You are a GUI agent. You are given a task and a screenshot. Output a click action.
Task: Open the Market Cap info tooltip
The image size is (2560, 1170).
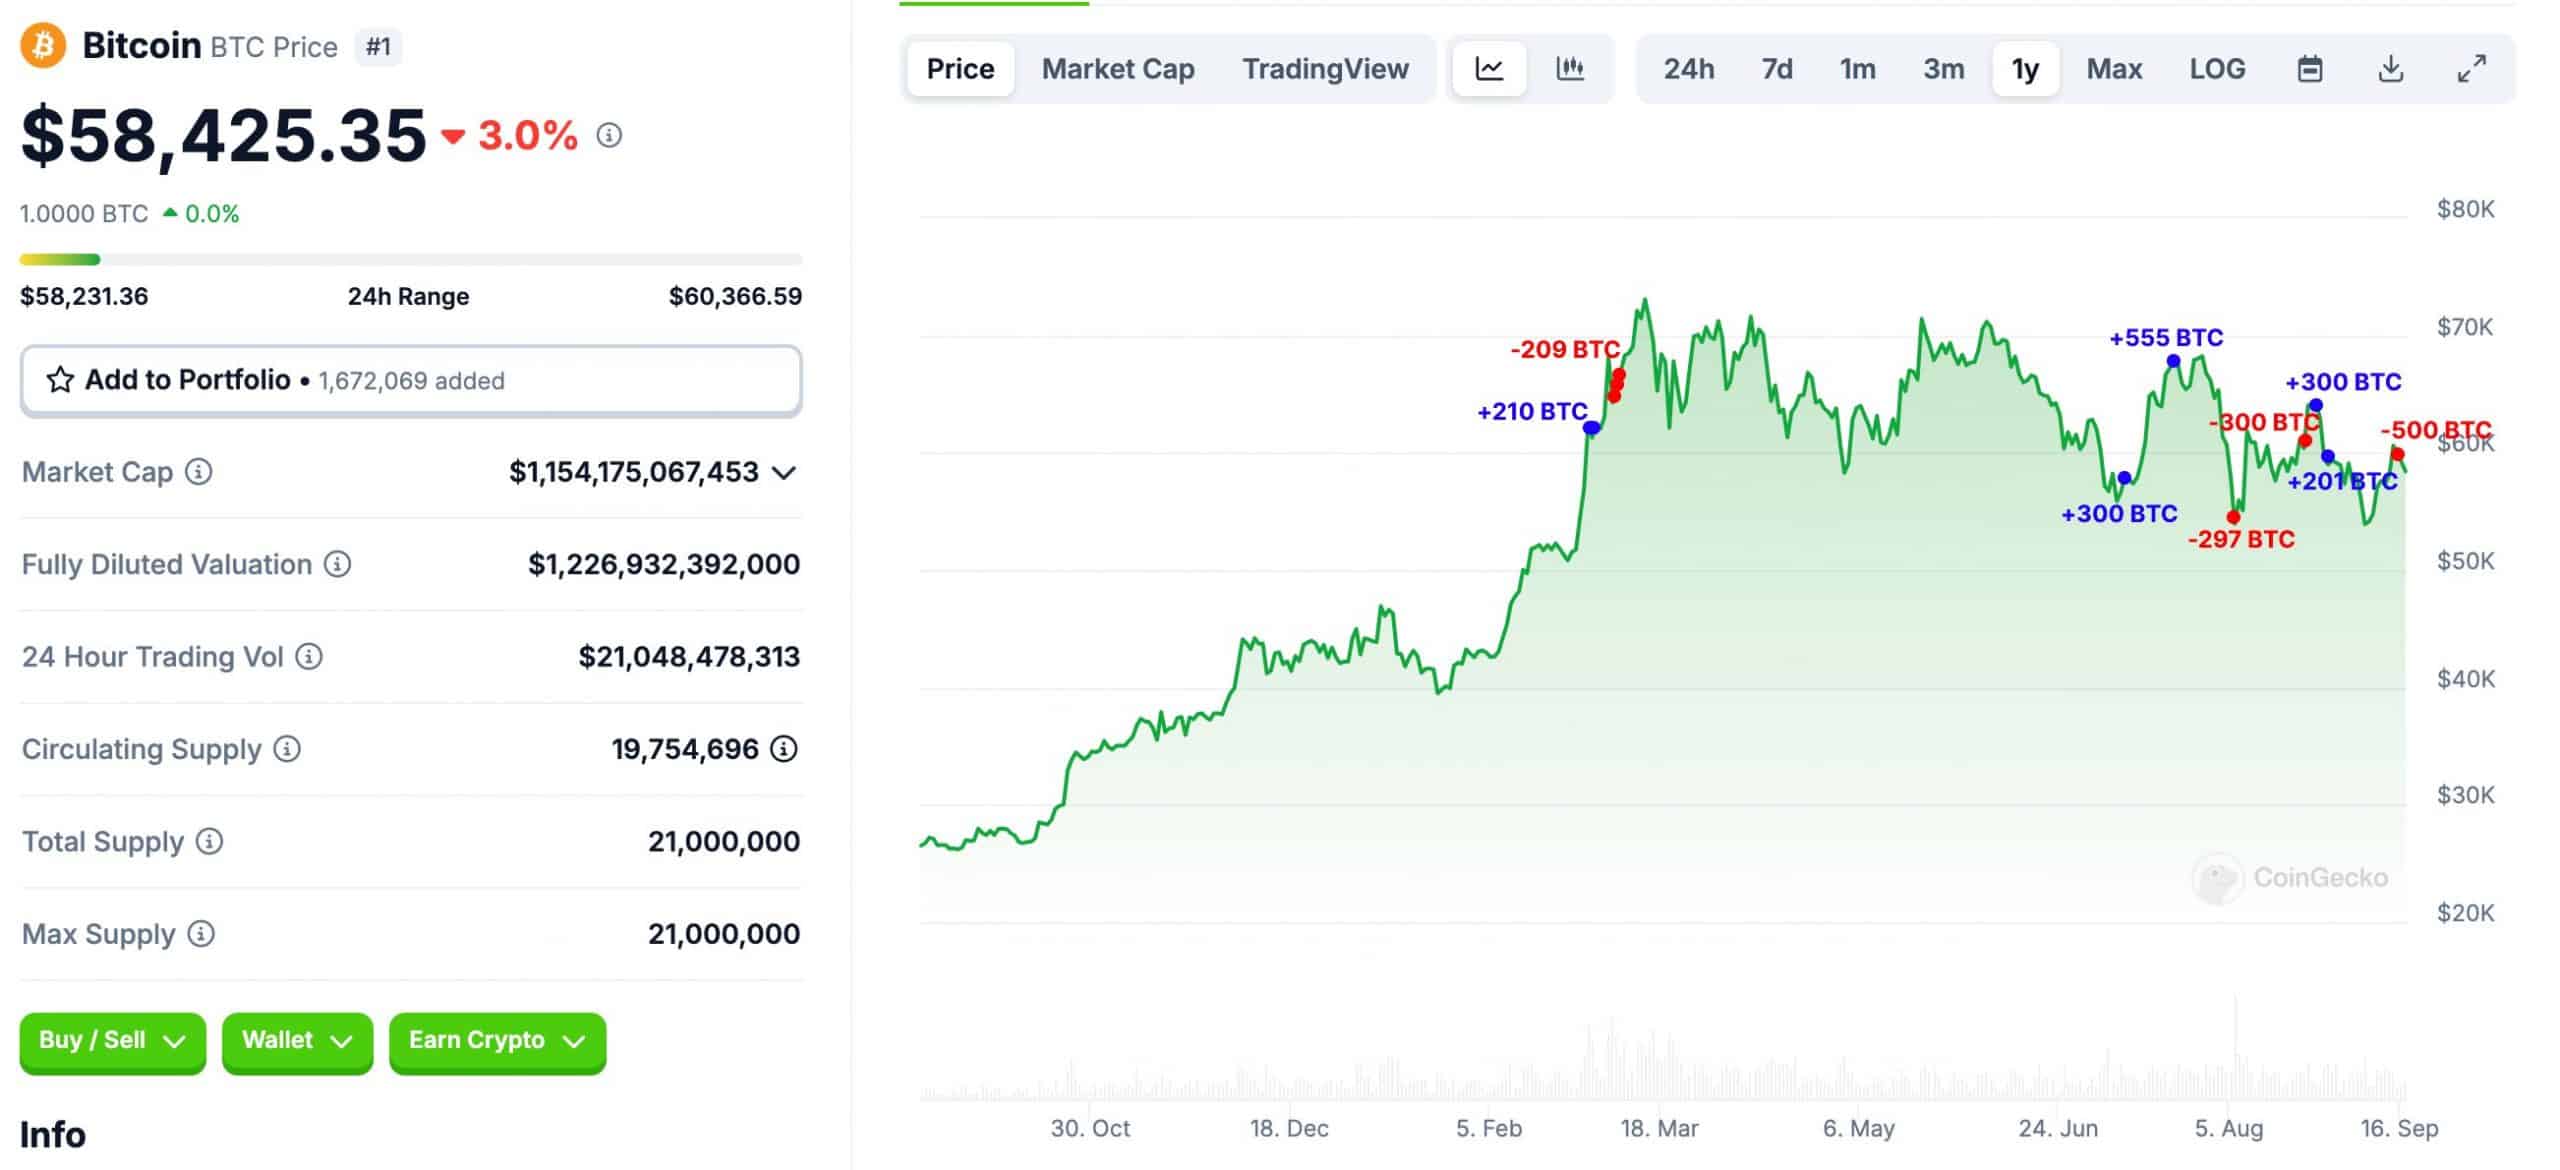coord(196,473)
